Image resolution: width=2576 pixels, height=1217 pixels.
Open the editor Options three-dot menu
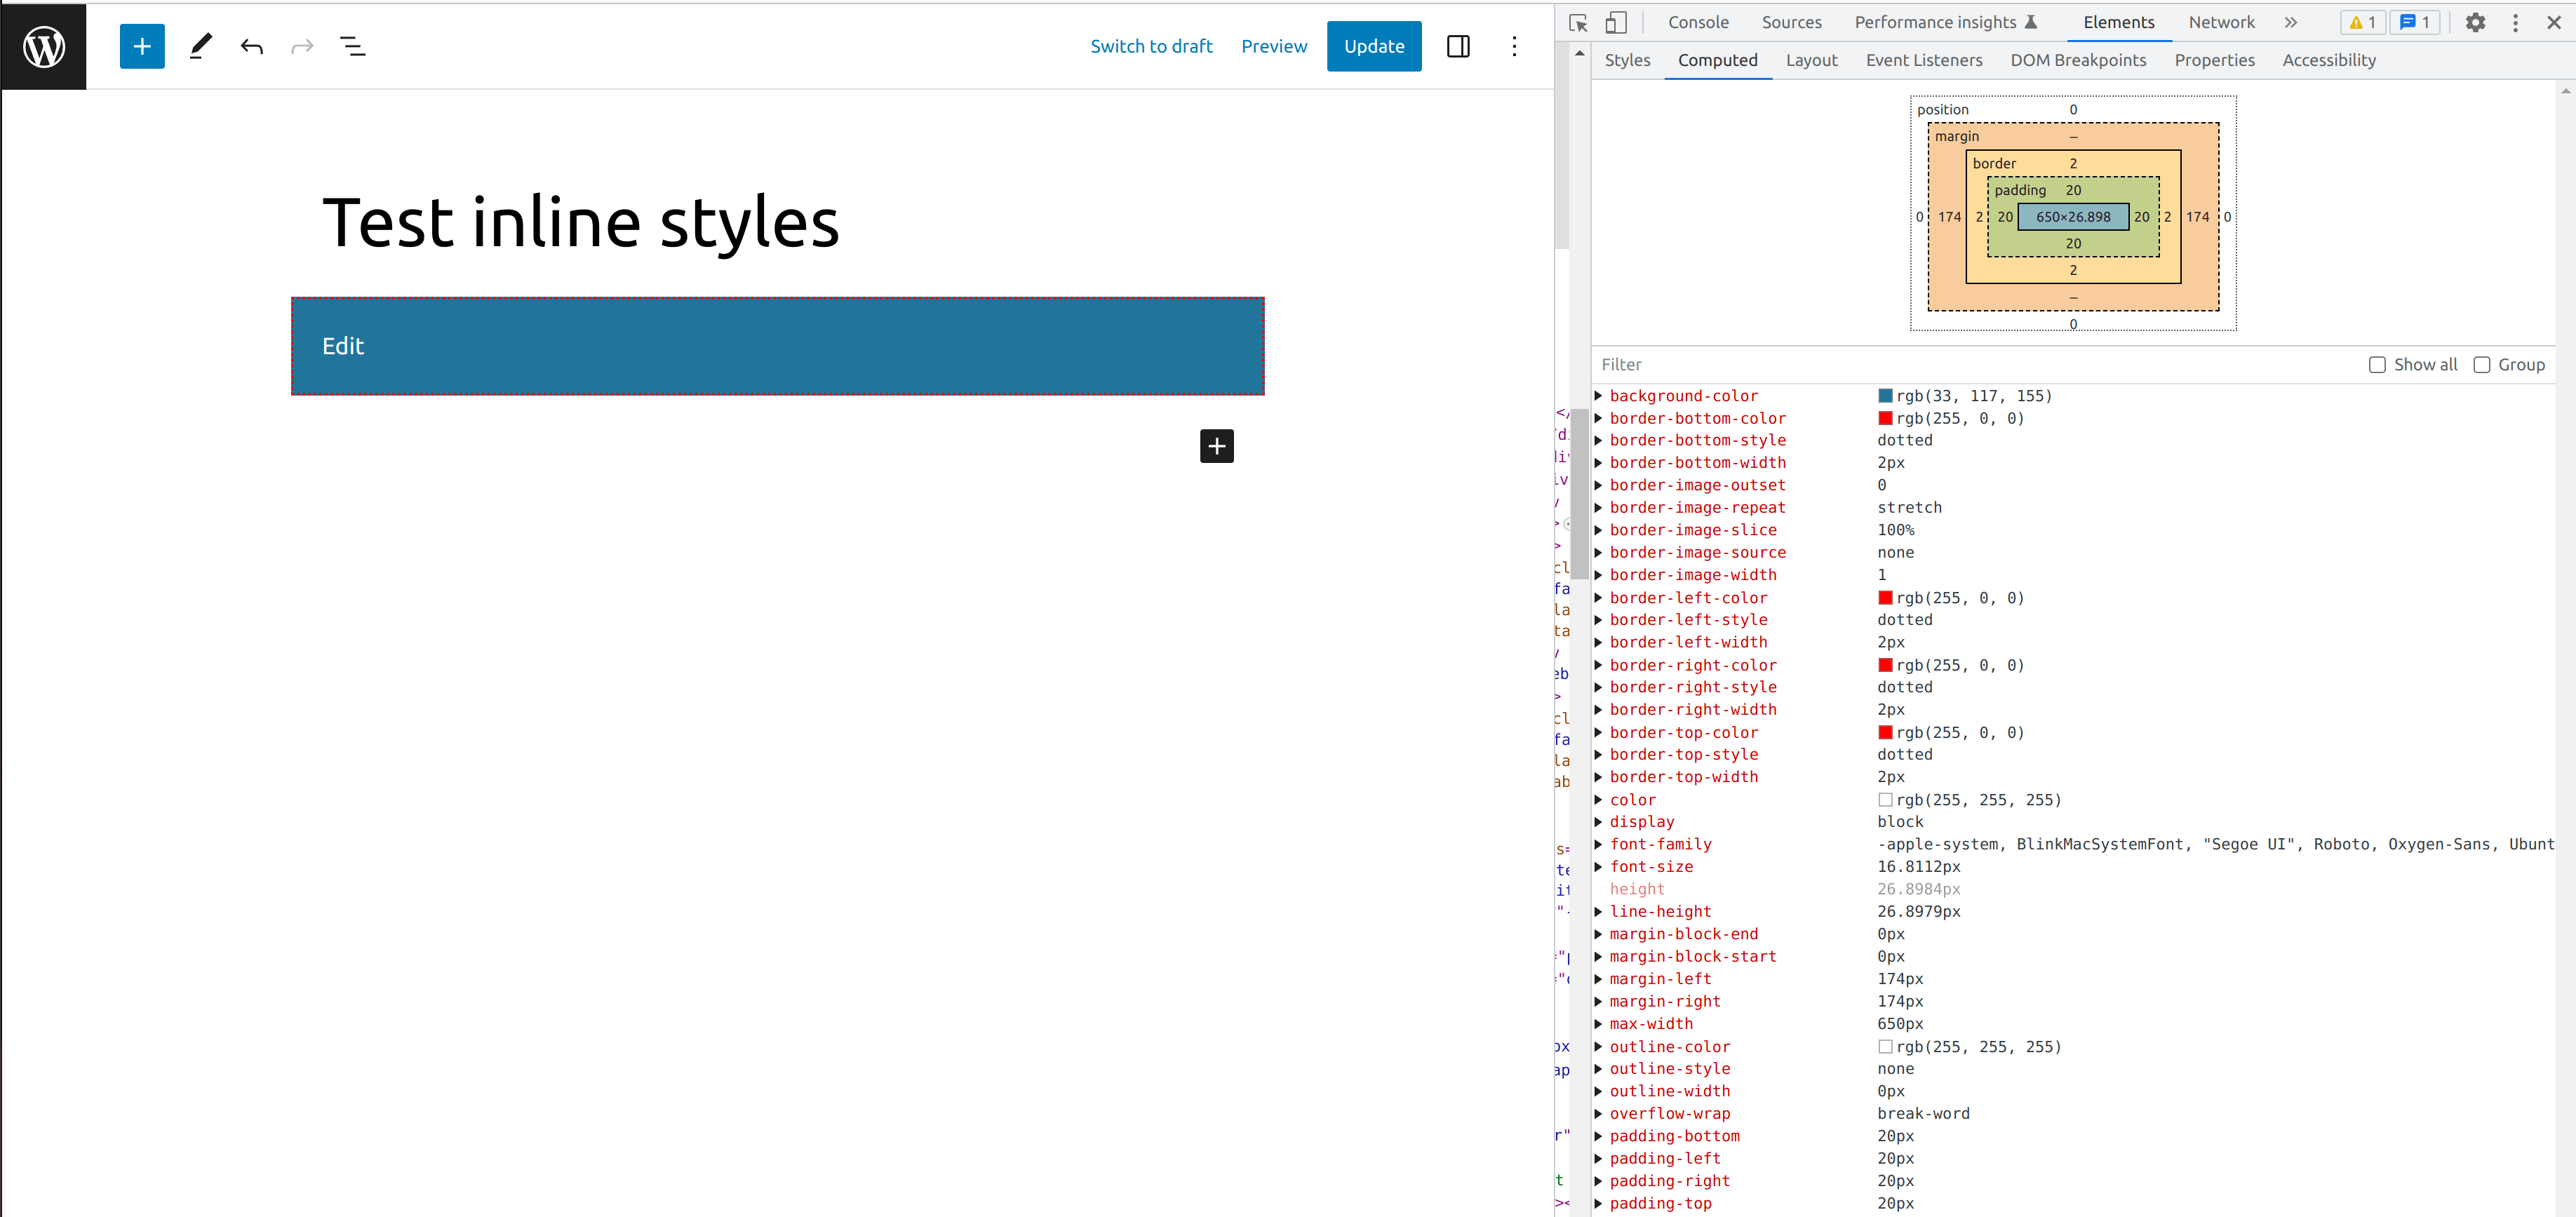[1514, 46]
